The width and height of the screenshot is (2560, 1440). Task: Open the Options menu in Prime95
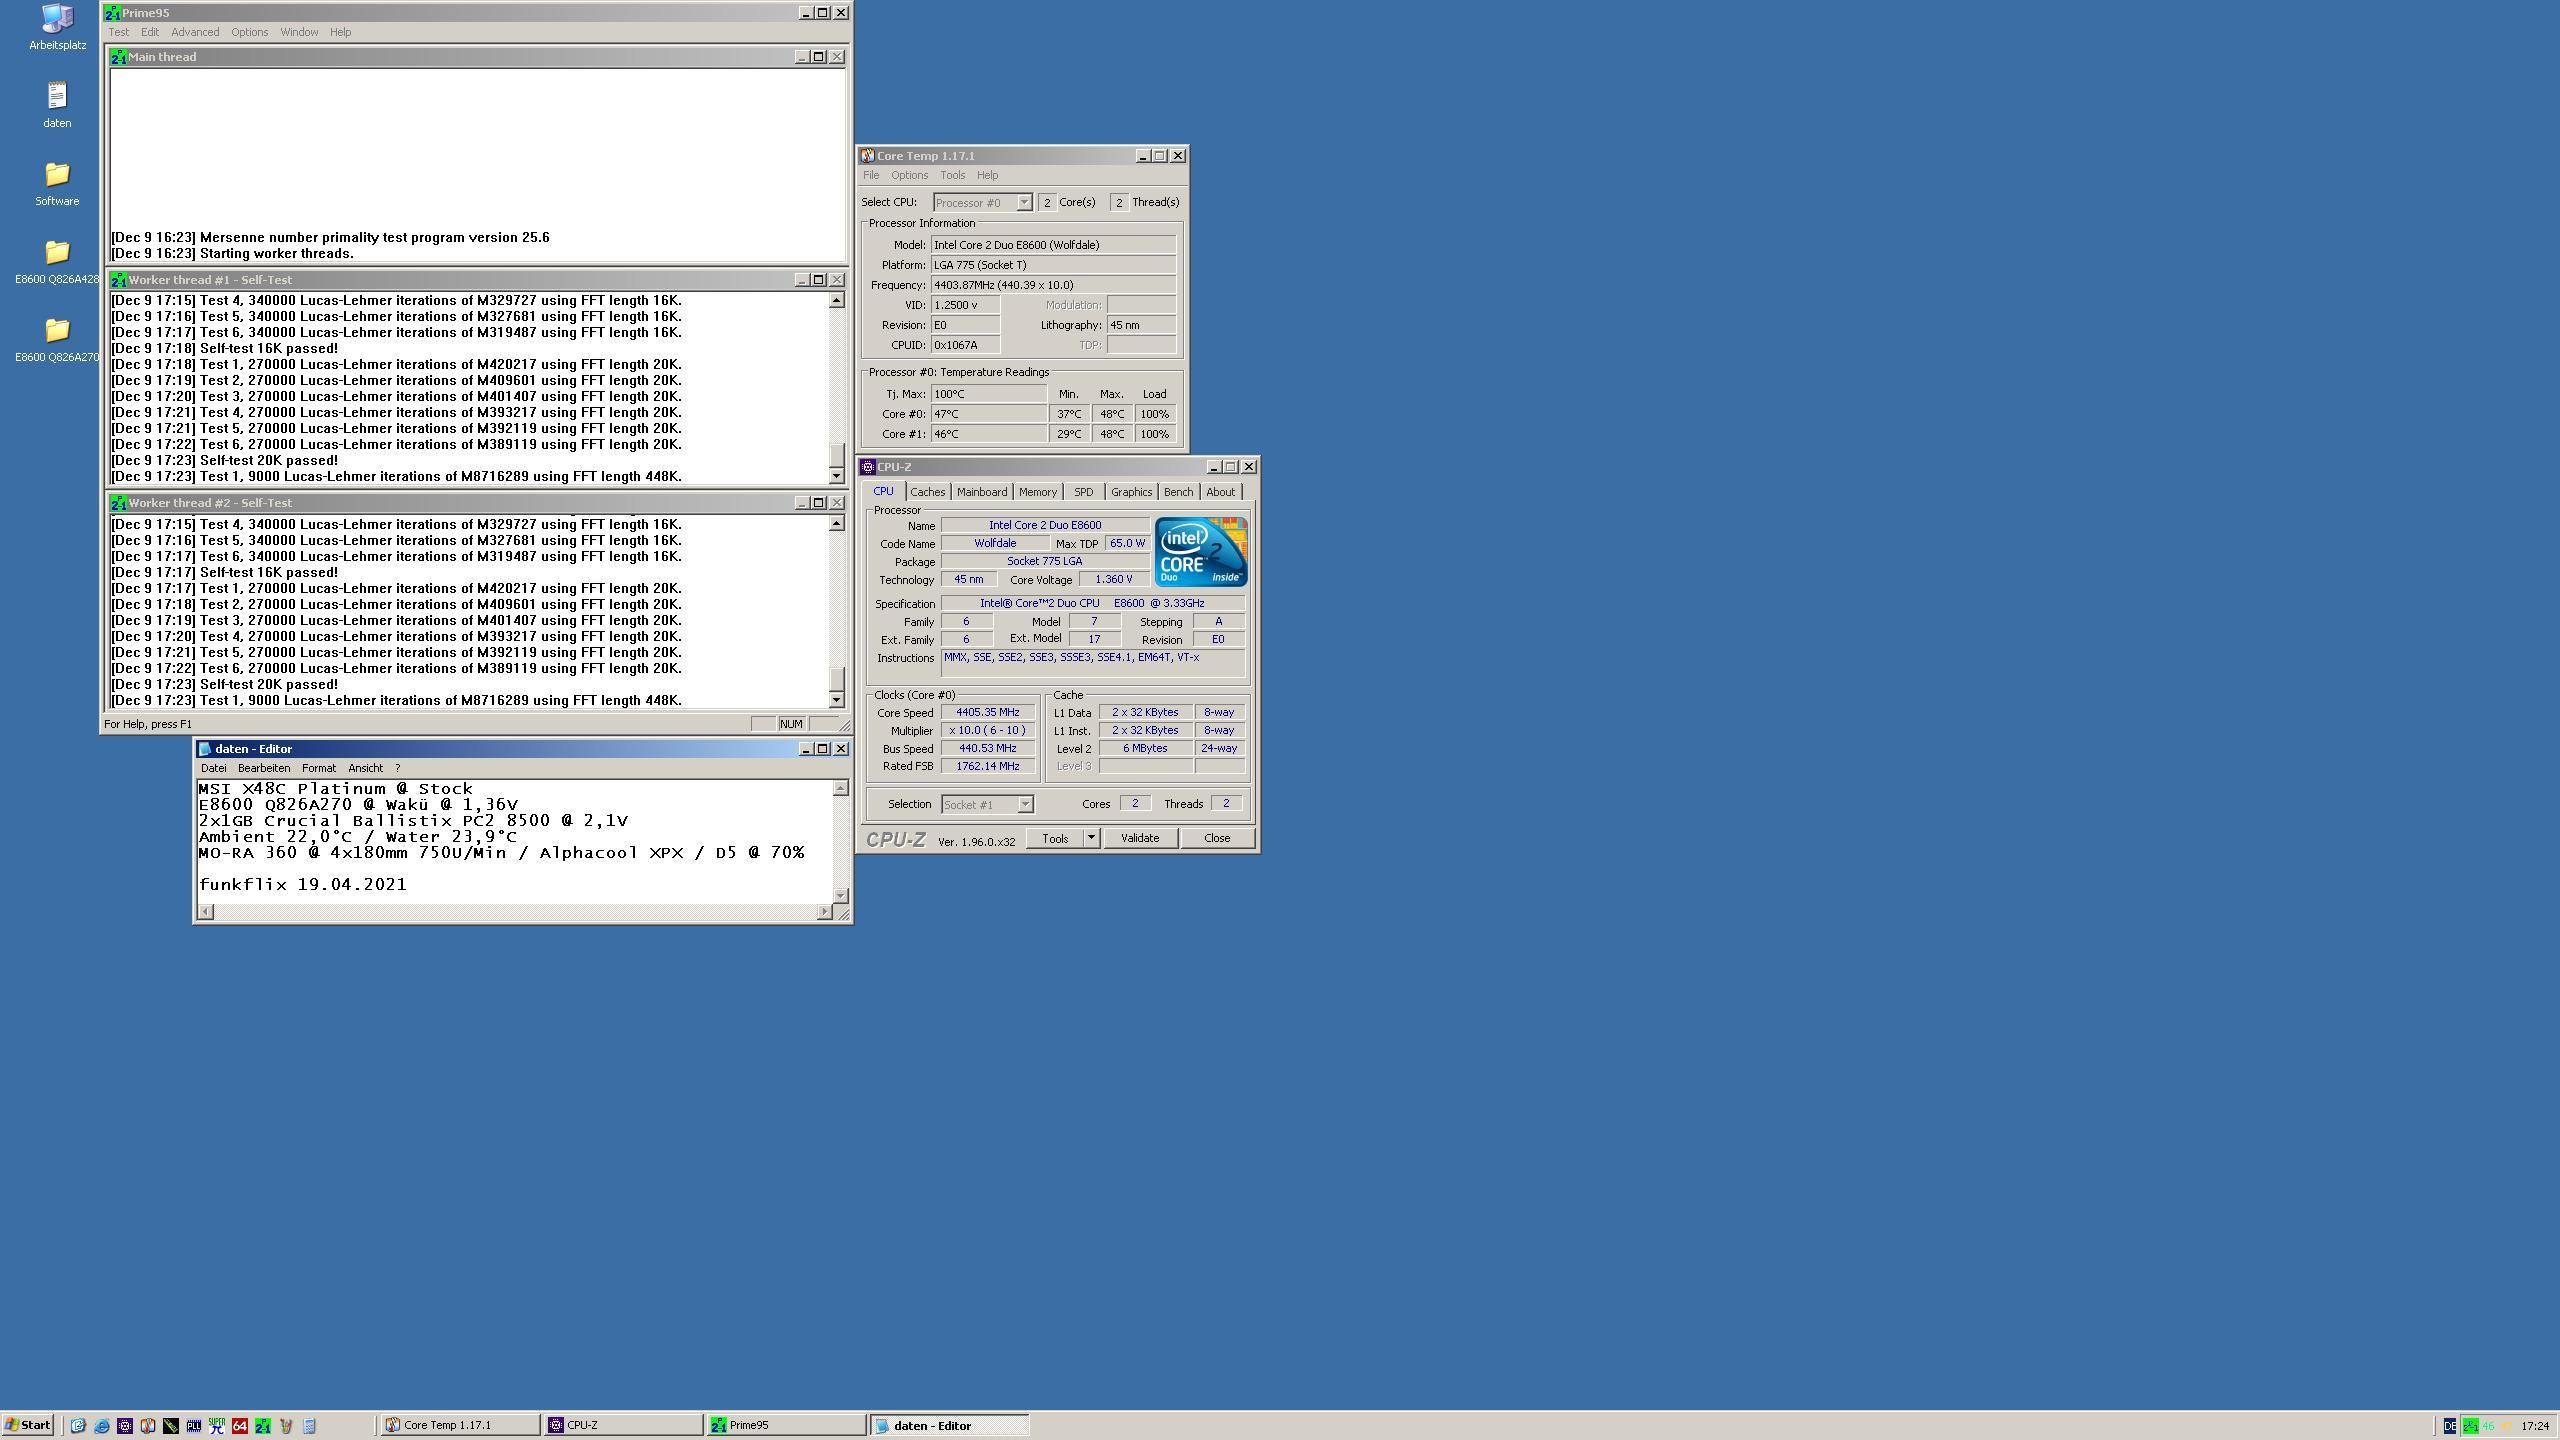(249, 32)
